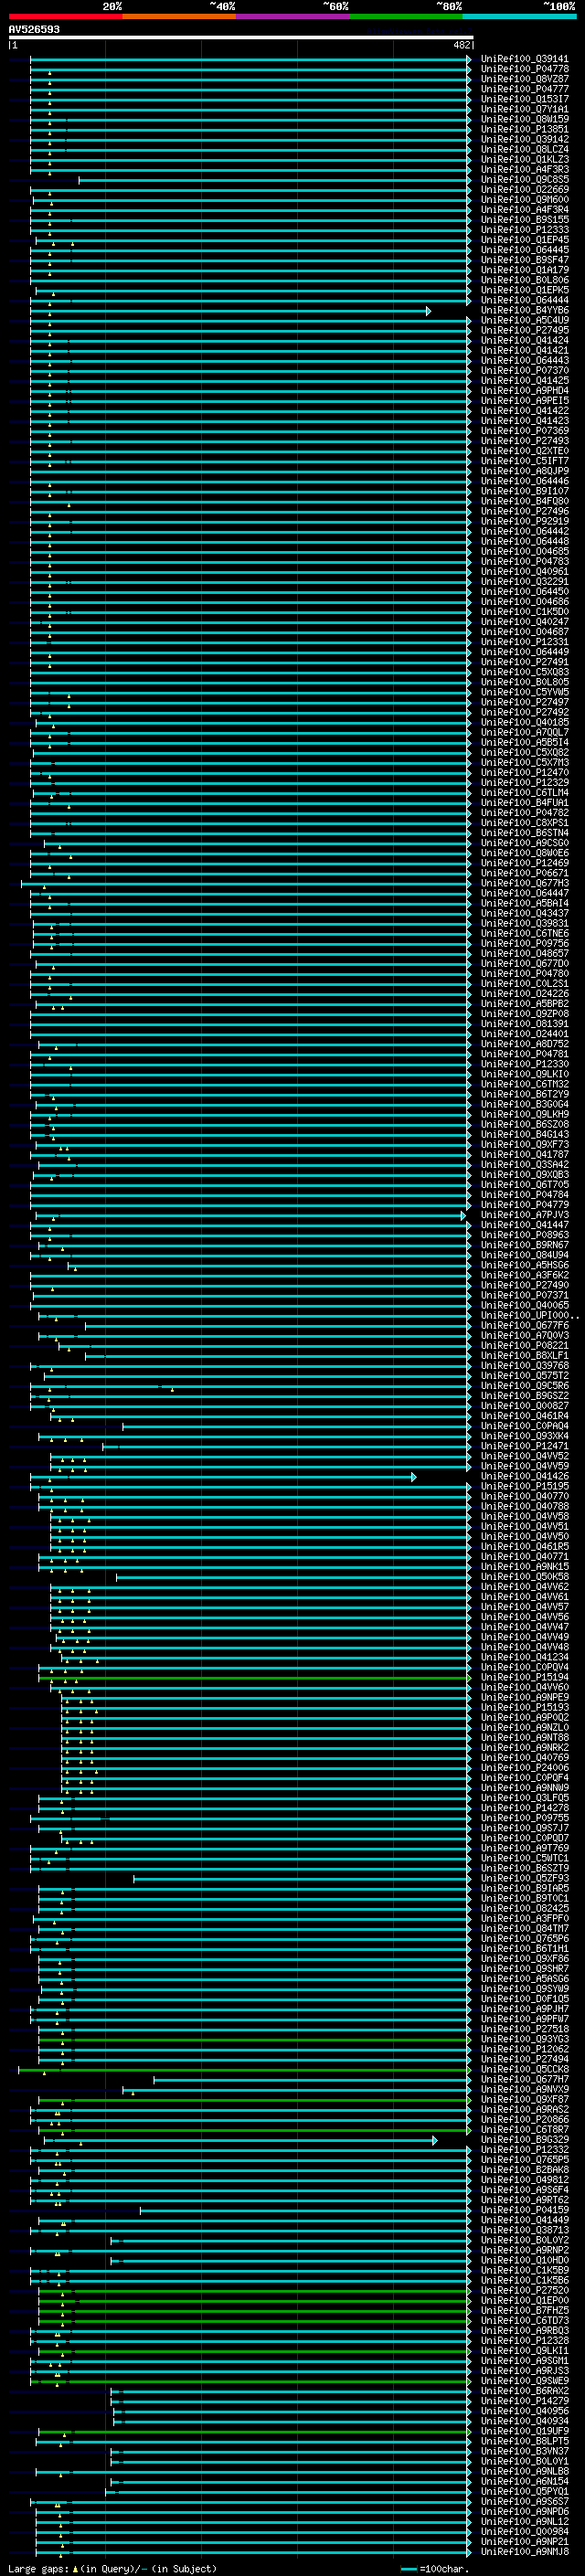Select hit label UniRef100_Q93XK4
The image size is (585, 2576).
525,1437
